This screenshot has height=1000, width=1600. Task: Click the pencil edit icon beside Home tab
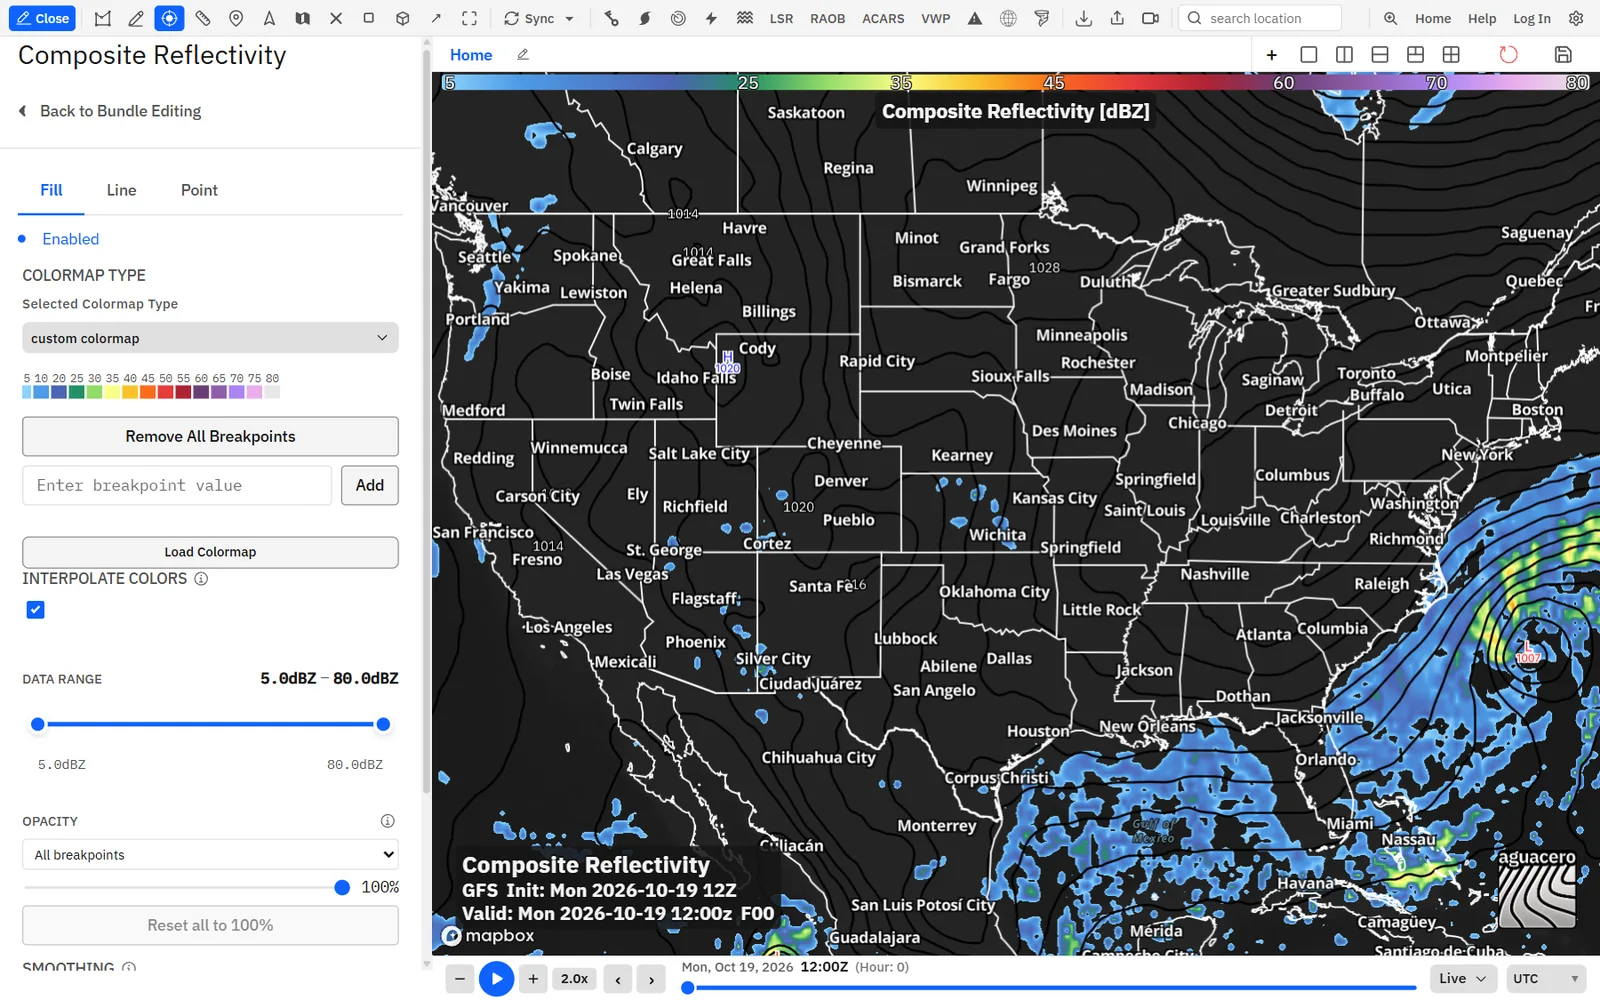tap(522, 55)
